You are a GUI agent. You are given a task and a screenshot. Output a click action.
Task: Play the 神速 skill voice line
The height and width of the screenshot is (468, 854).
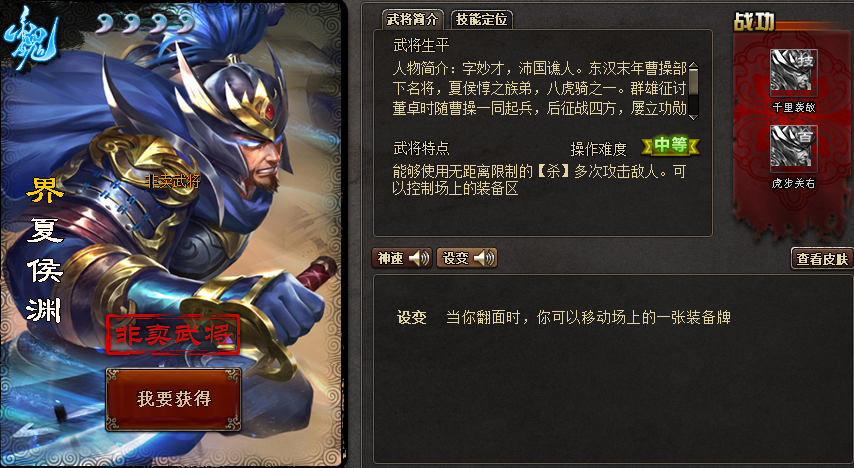pos(402,258)
